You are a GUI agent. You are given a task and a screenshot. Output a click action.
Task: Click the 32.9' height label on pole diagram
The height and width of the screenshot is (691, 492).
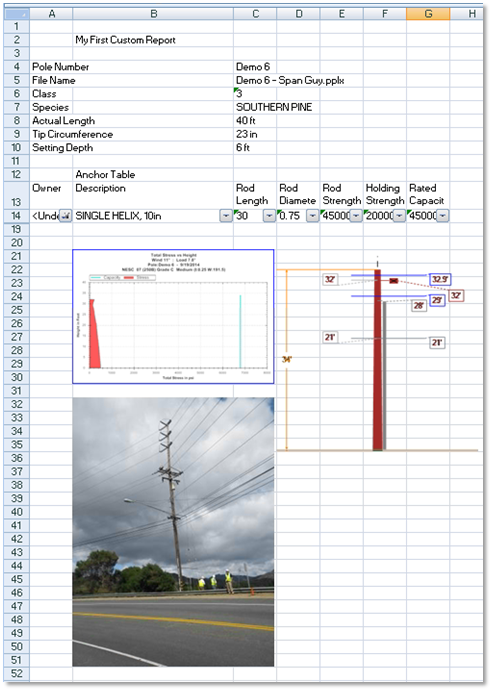(440, 279)
